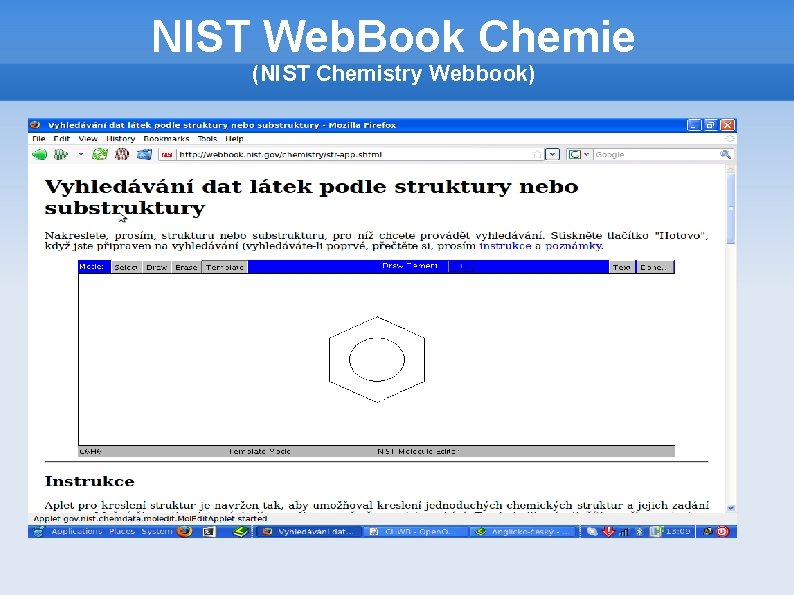Click the first system tray icon
Screen dimensions: 794x595
592,532
